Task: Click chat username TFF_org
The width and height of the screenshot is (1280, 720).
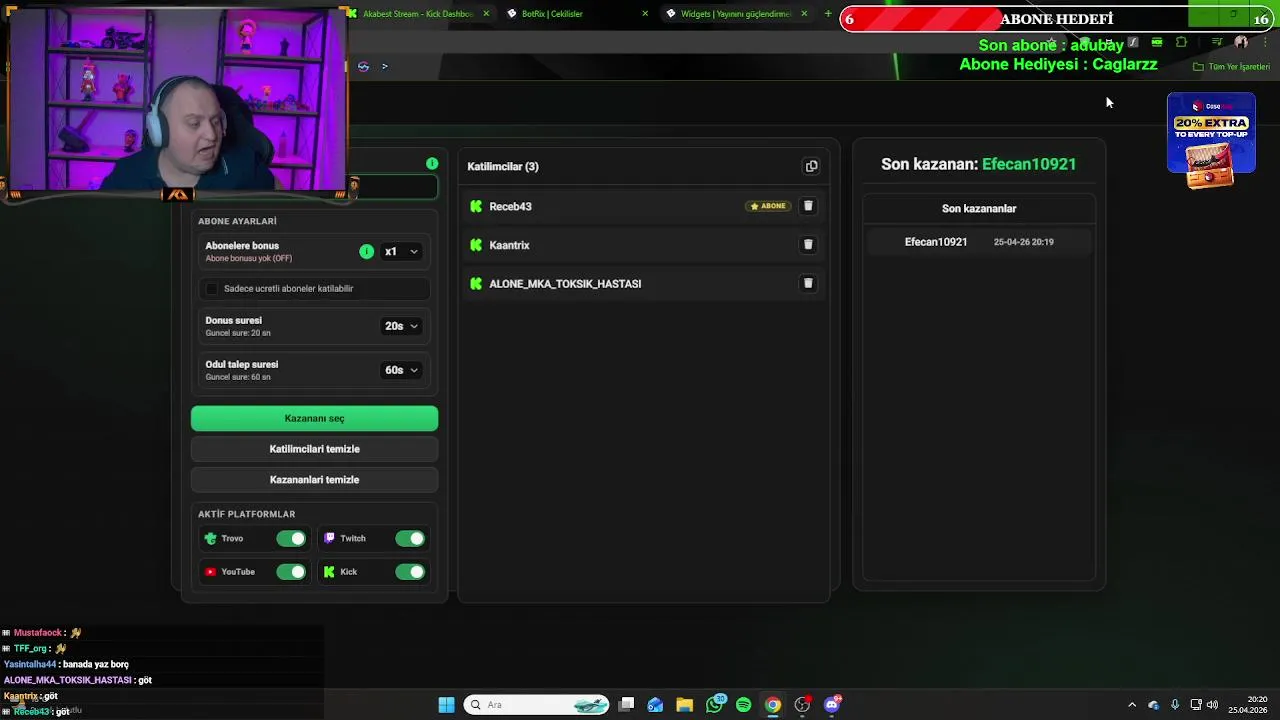Action: coord(30,648)
